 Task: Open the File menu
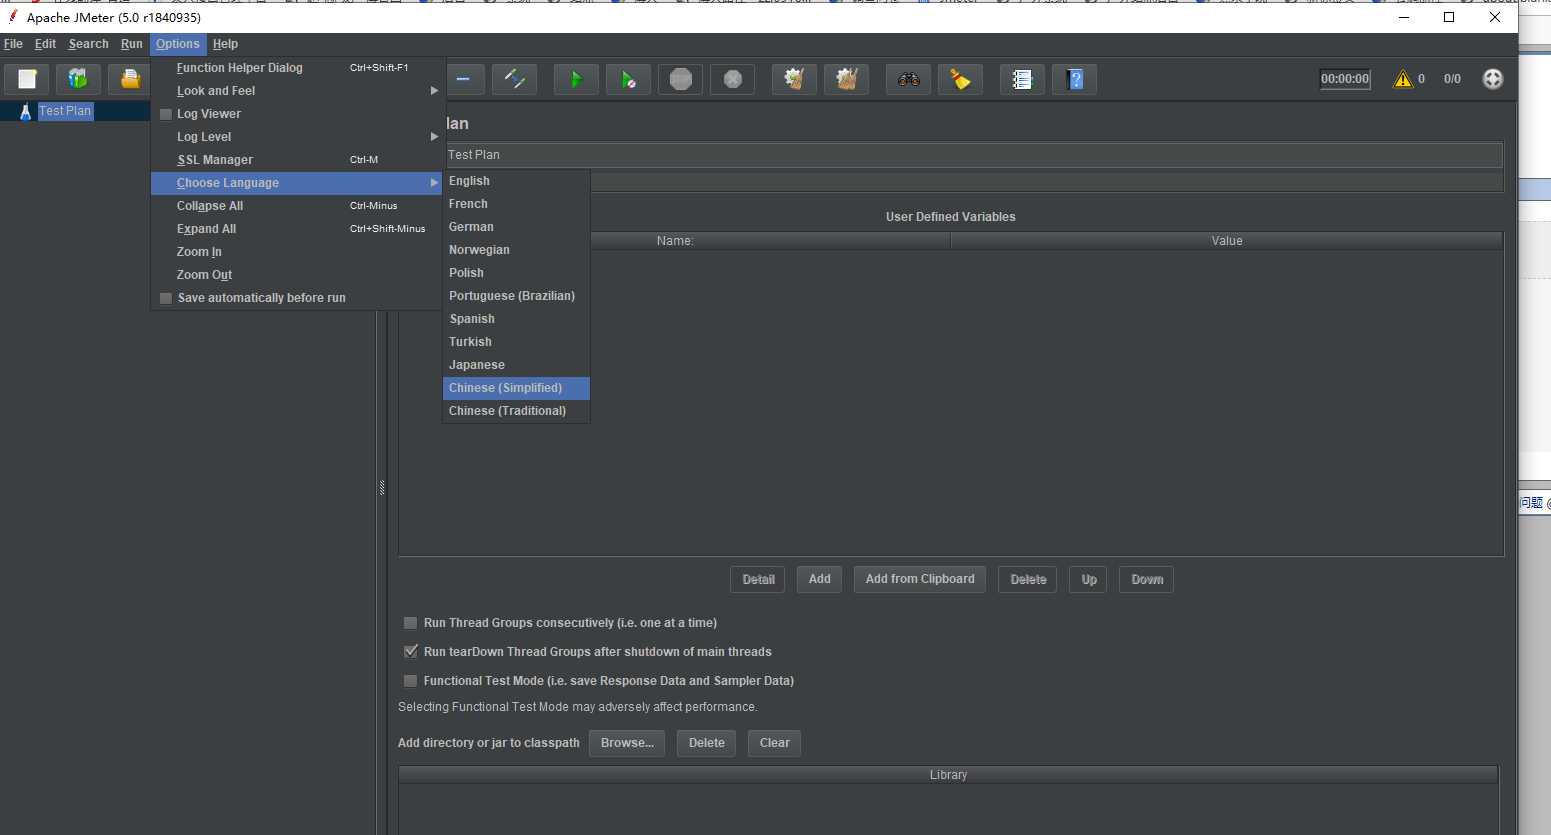[x=13, y=44]
